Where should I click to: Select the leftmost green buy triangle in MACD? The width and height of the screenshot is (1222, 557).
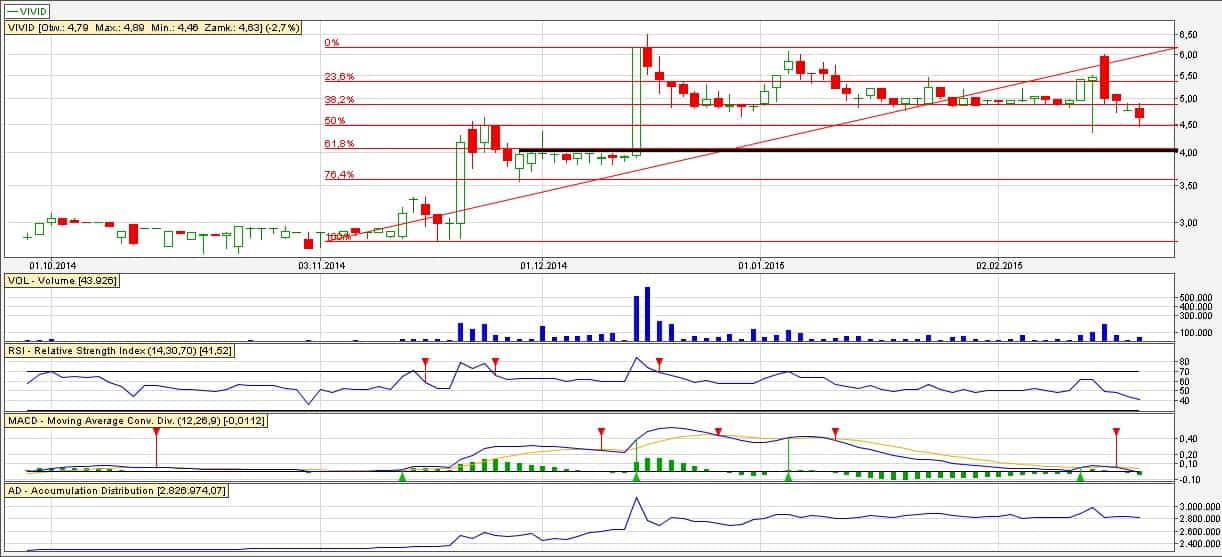tap(402, 478)
